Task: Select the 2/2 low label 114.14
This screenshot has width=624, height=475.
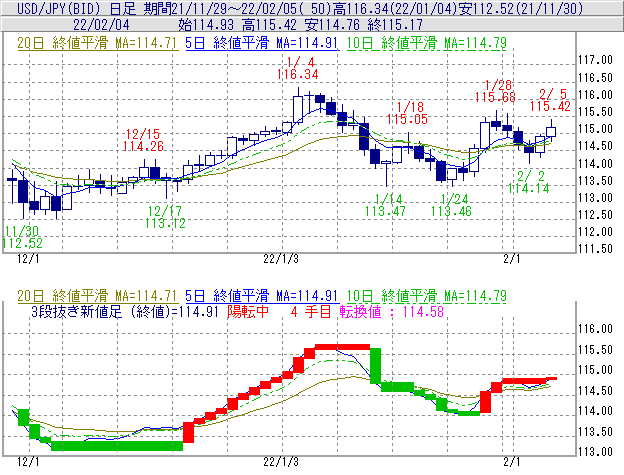Action: (527, 187)
